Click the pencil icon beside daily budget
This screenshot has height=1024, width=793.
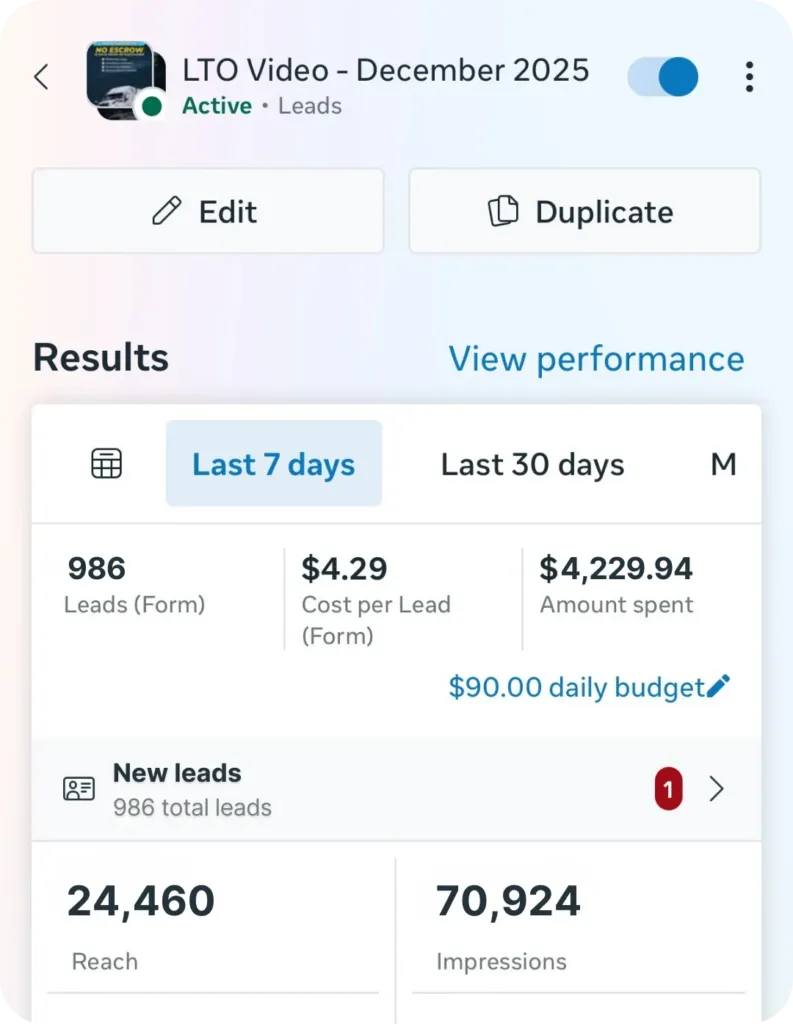(x=719, y=686)
